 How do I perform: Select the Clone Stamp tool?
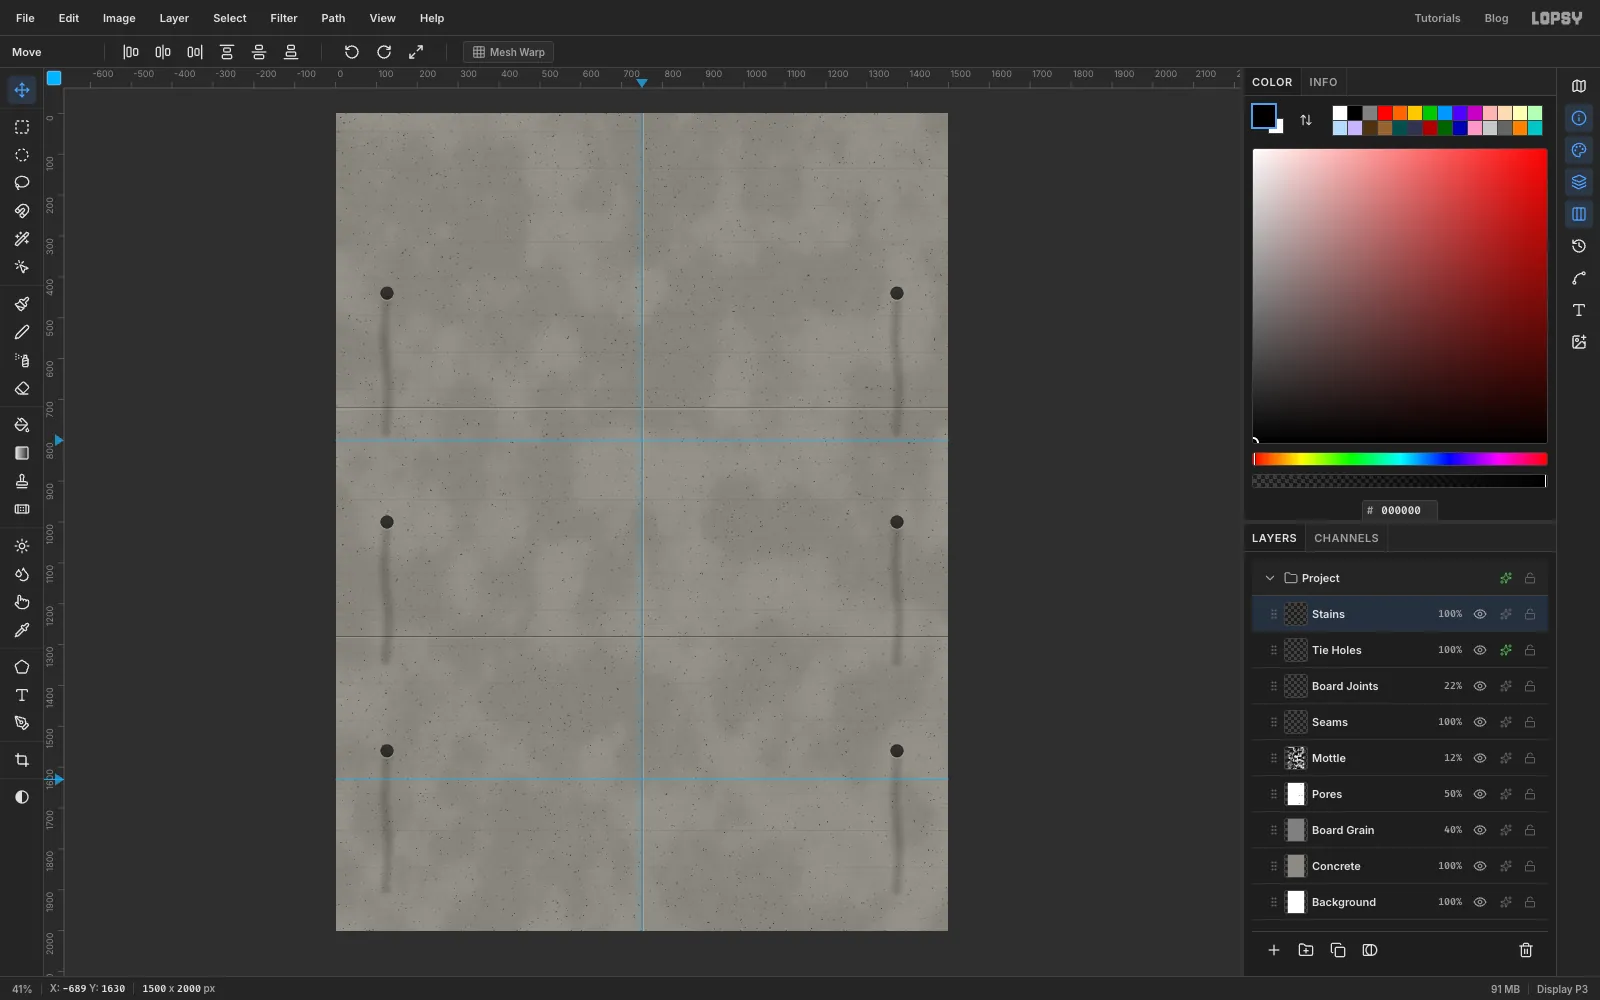pos(22,481)
